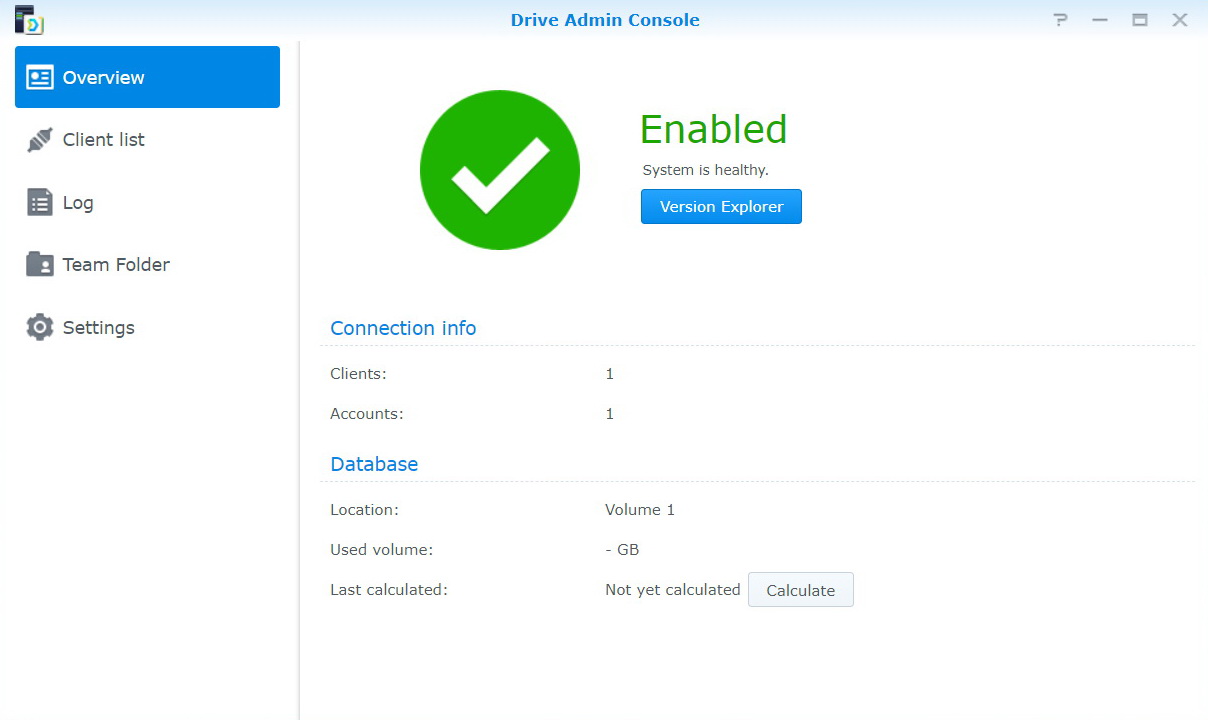This screenshot has width=1208, height=720.
Task: Click the Connection info heading
Action: coord(403,328)
